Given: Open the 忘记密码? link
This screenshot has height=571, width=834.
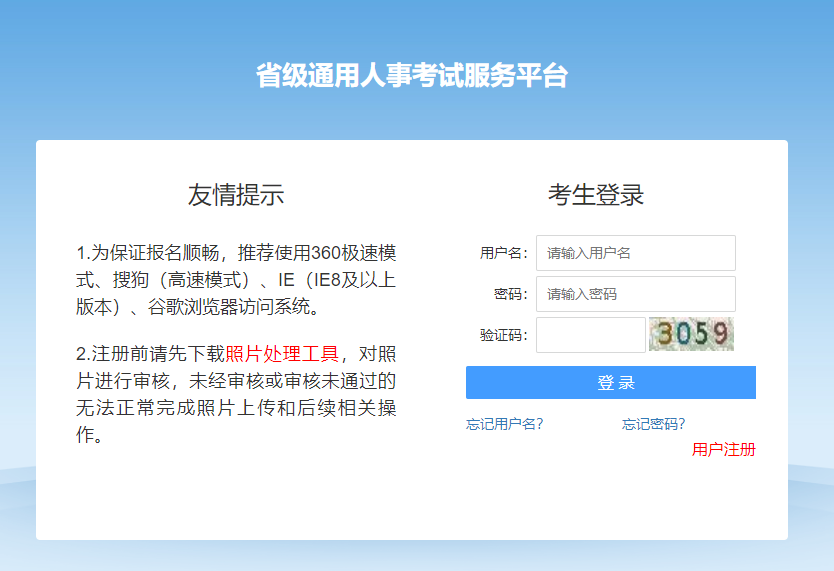Looking at the screenshot, I should point(653,424).
